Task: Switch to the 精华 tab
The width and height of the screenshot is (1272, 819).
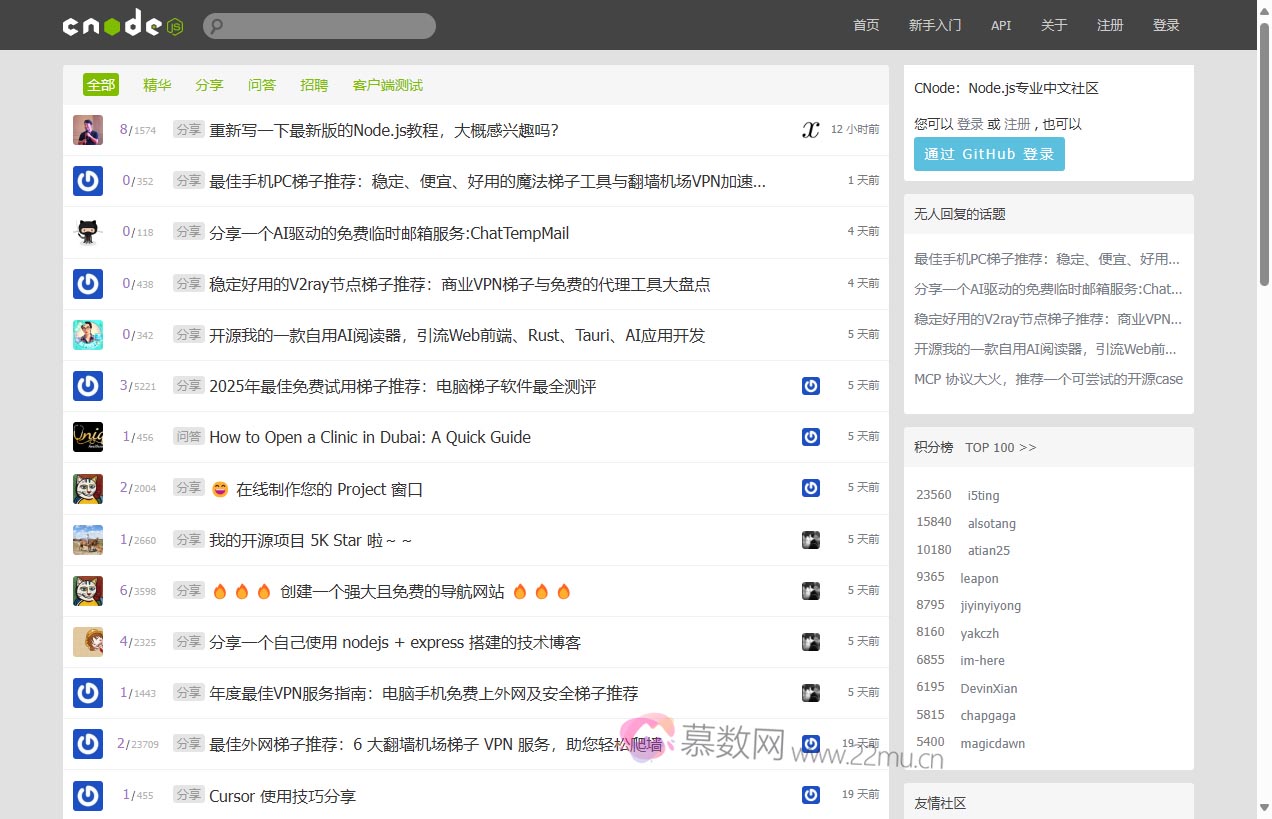Action: (157, 85)
